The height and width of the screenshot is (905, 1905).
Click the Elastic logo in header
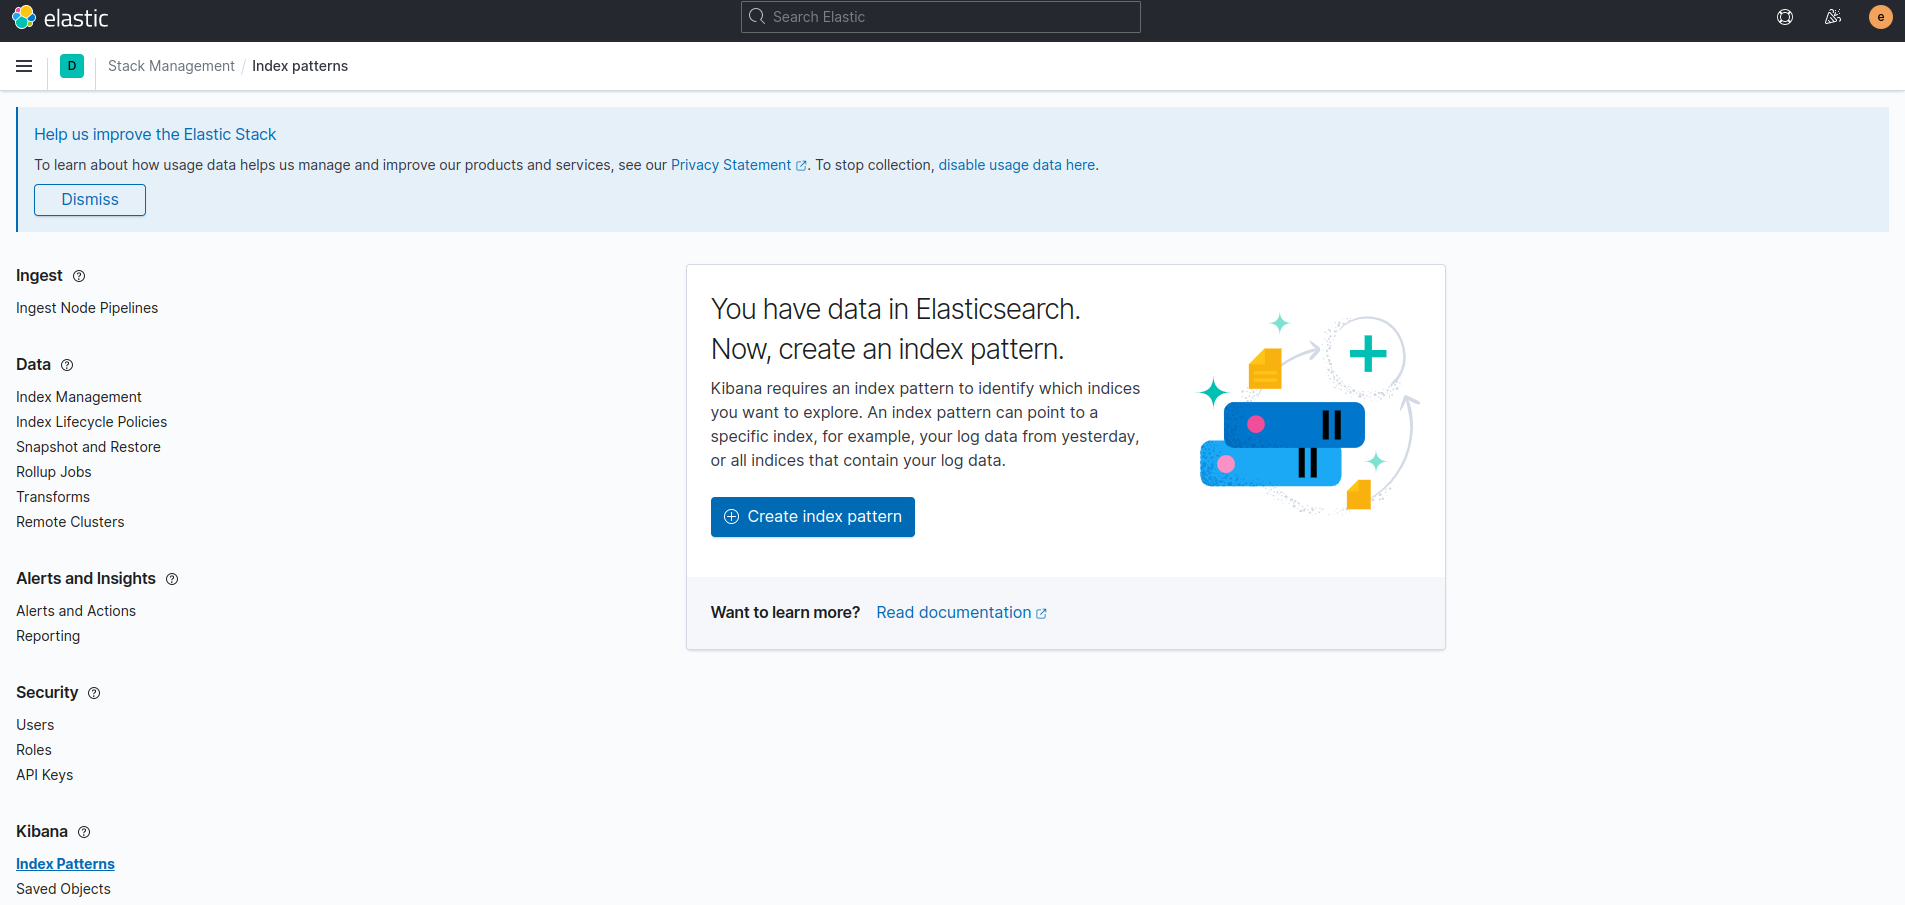60,17
